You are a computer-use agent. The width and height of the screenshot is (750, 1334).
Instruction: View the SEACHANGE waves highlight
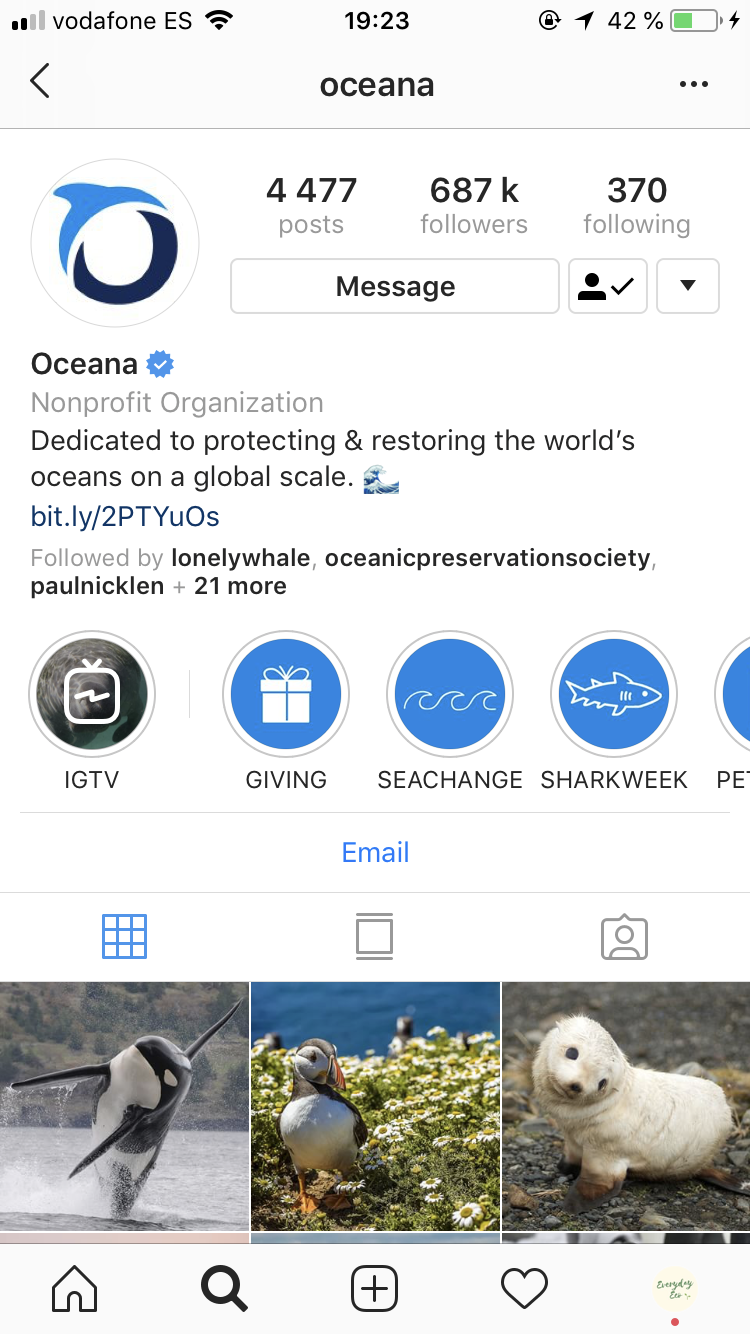click(450, 694)
